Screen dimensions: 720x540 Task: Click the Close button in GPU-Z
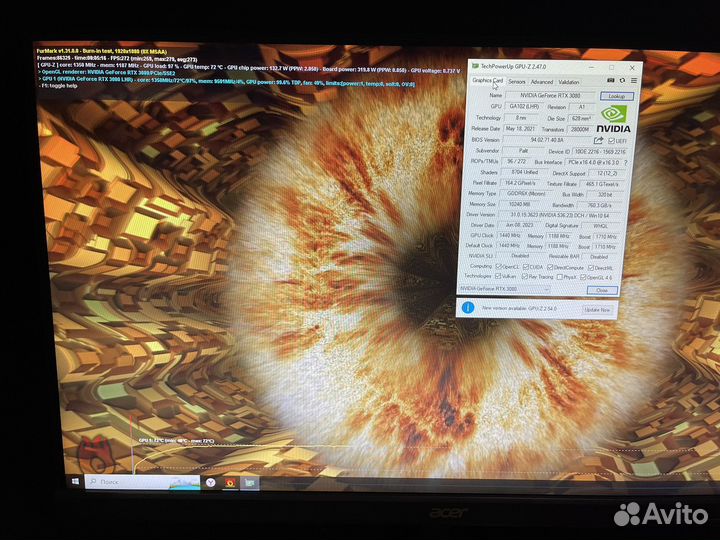pos(602,290)
